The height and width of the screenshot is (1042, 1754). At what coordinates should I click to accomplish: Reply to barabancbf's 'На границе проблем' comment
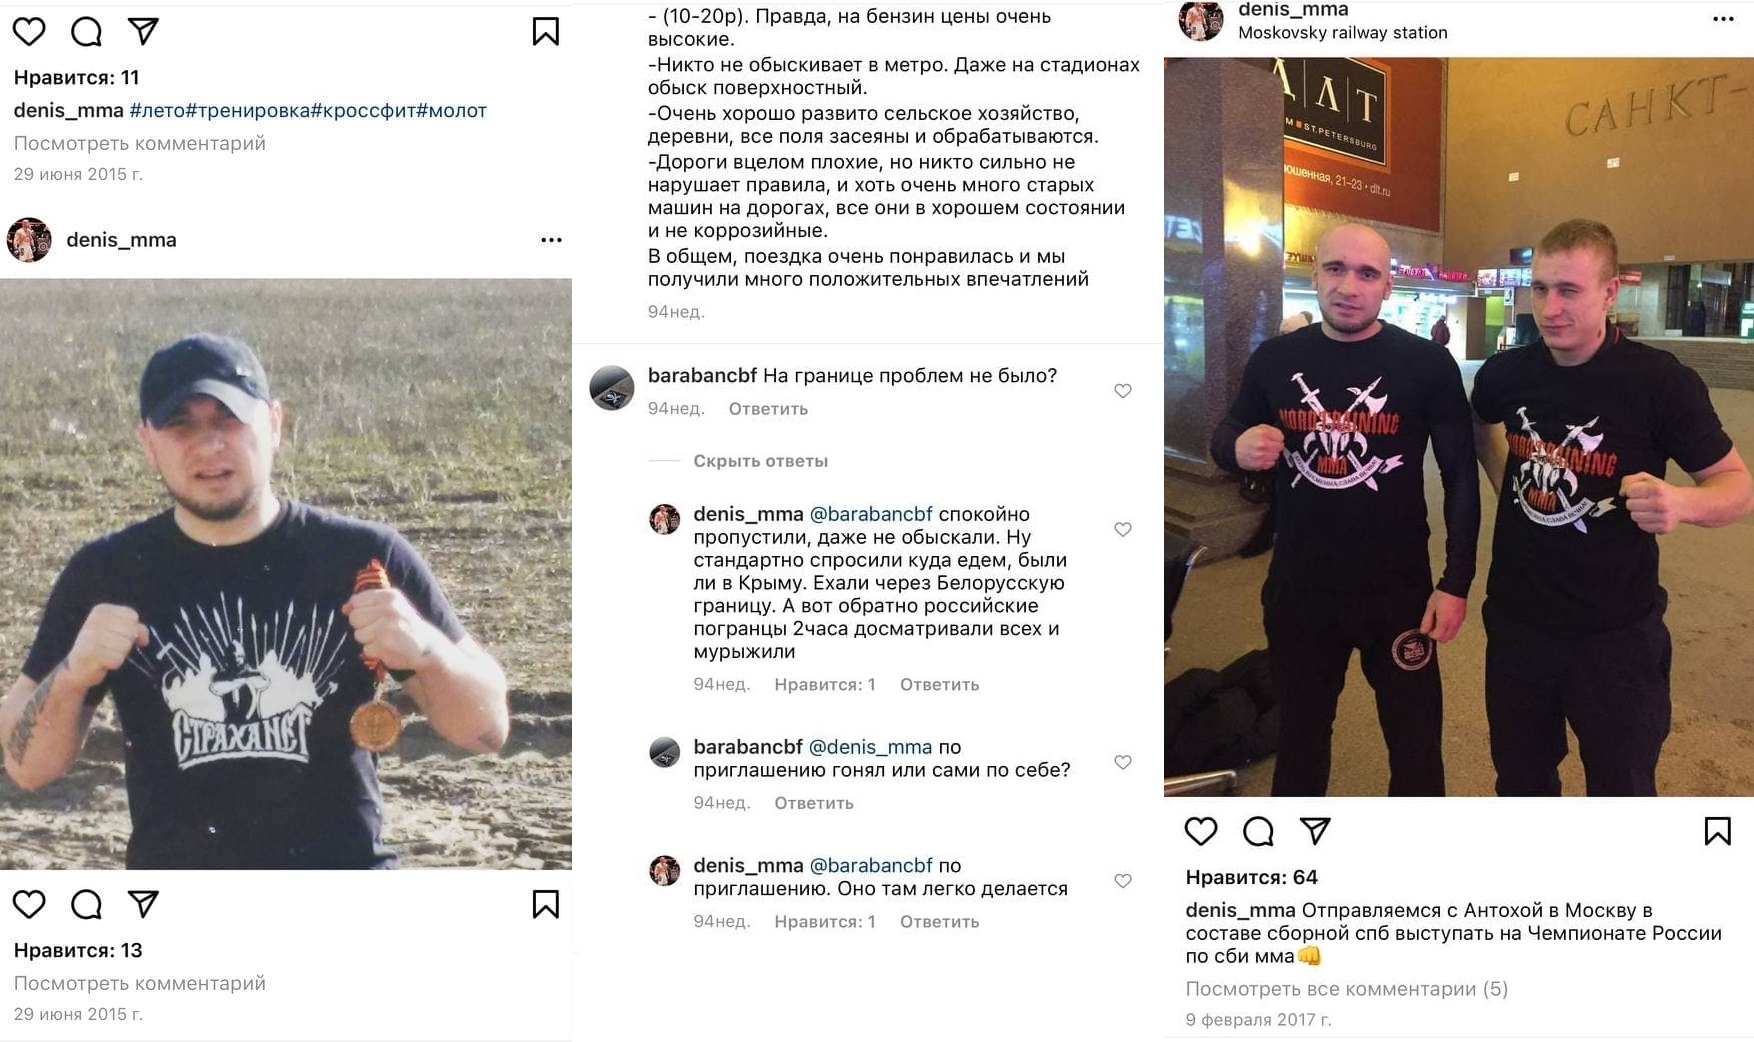click(x=768, y=409)
